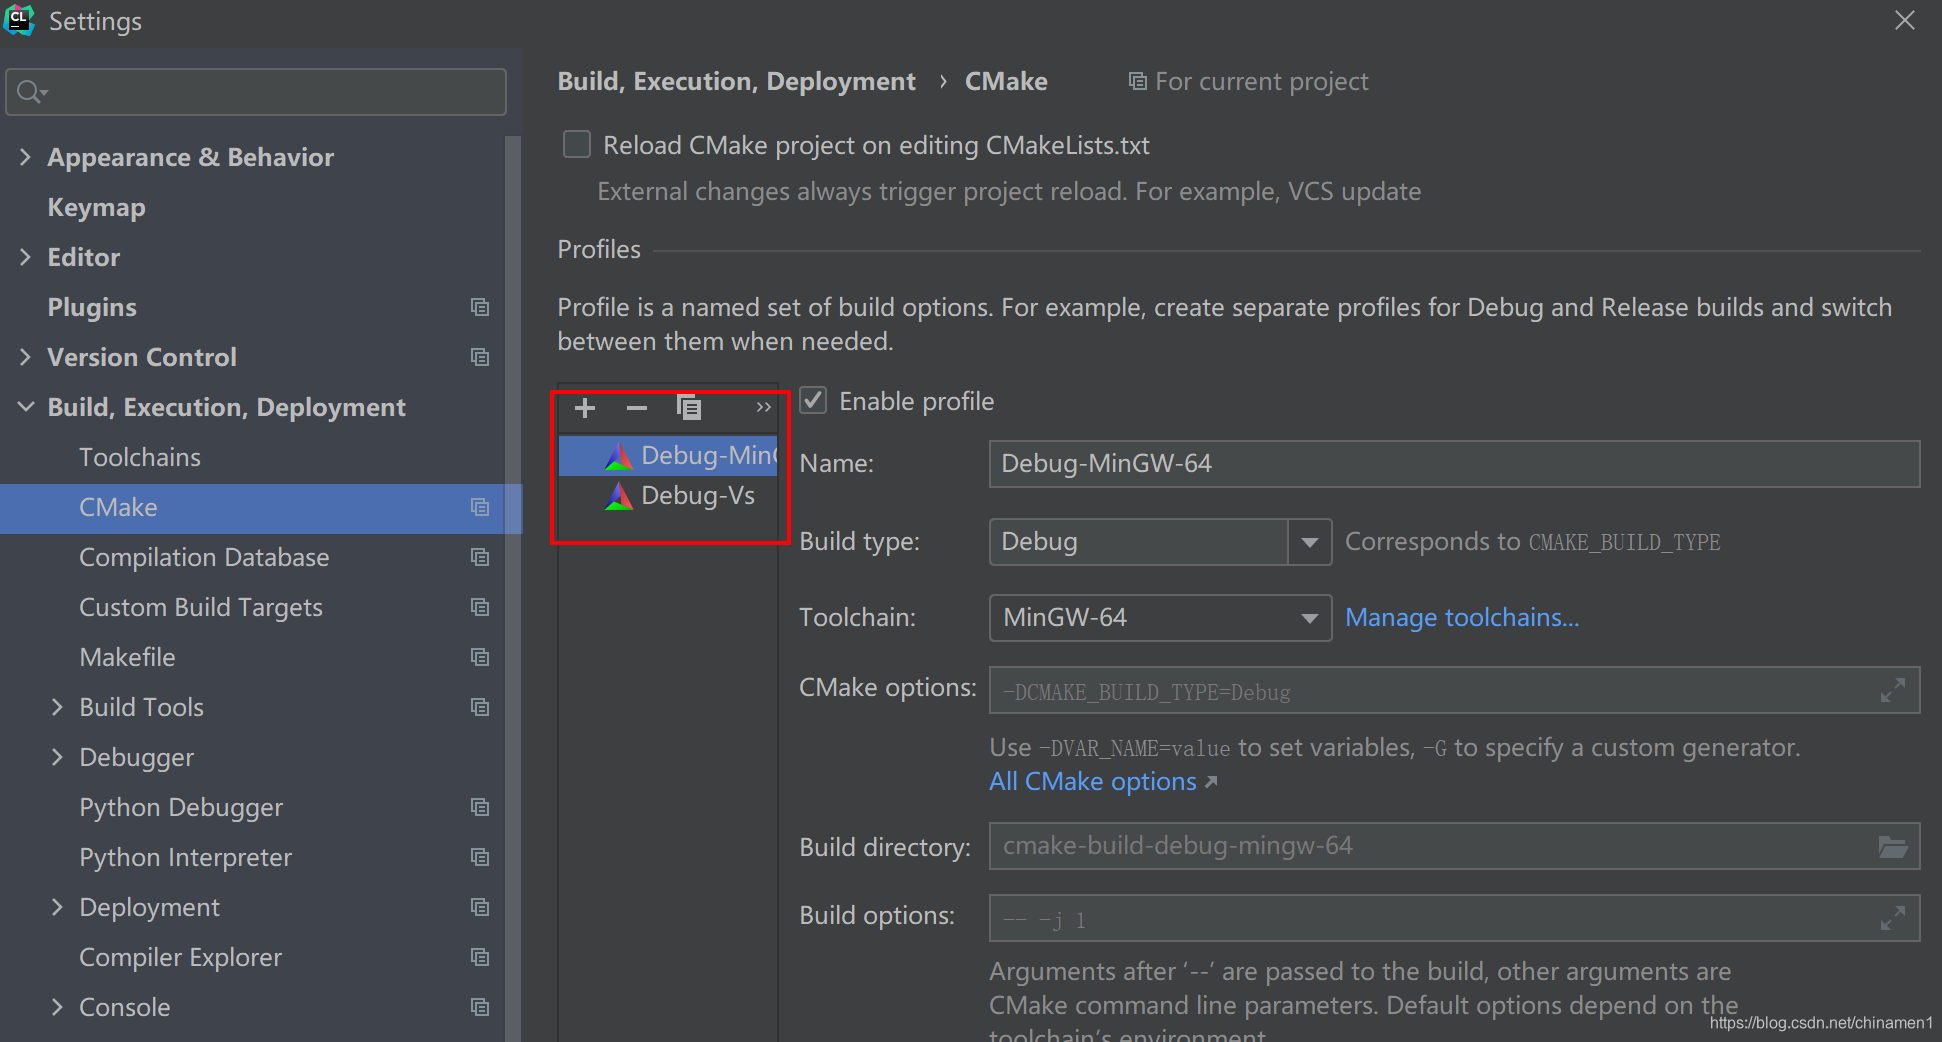Image resolution: width=1942 pixels, height=1042 pixels.
Task: Expand CMake options field with arrows icon
Action: [x=1893, y=690]
